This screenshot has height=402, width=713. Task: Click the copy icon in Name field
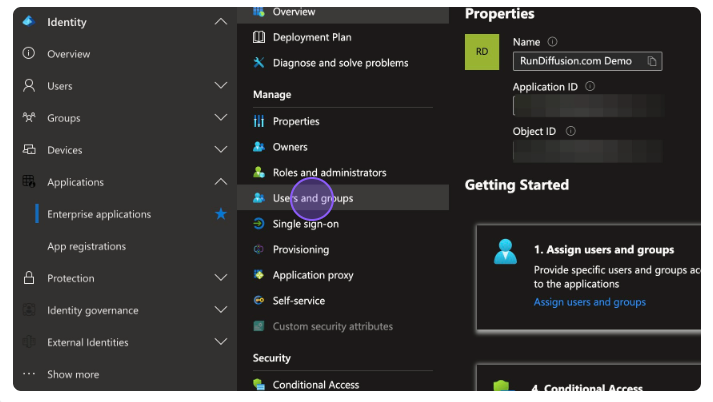point(652,61)
